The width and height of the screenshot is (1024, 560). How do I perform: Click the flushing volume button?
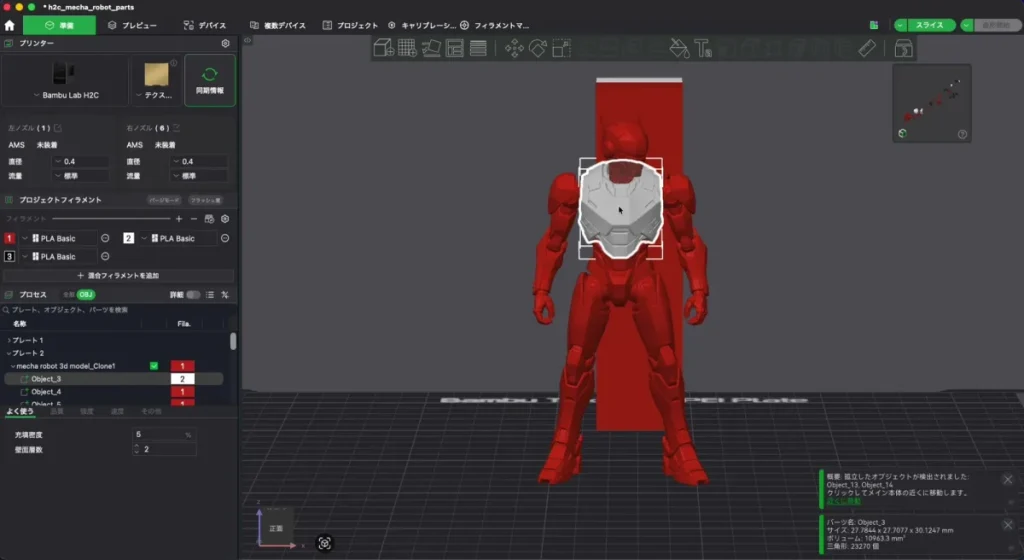point(205,200)
